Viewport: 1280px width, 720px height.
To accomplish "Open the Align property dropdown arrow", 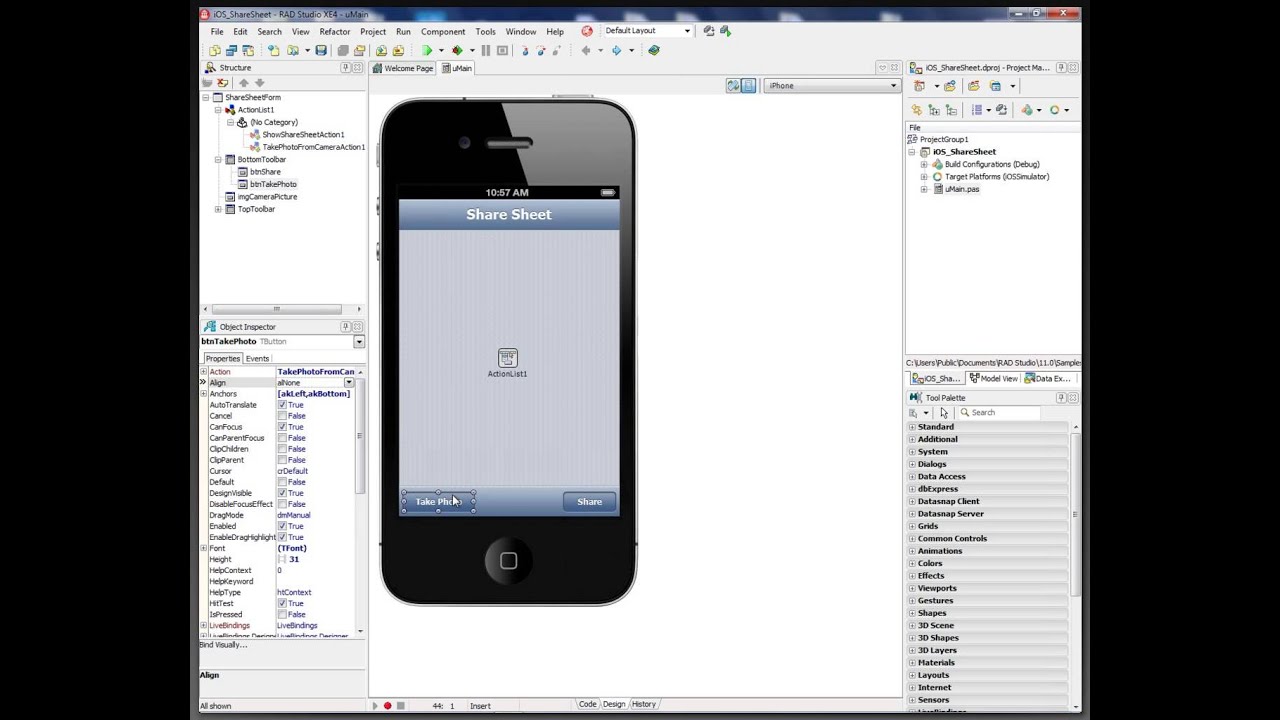I will click(x=349, y=383).
